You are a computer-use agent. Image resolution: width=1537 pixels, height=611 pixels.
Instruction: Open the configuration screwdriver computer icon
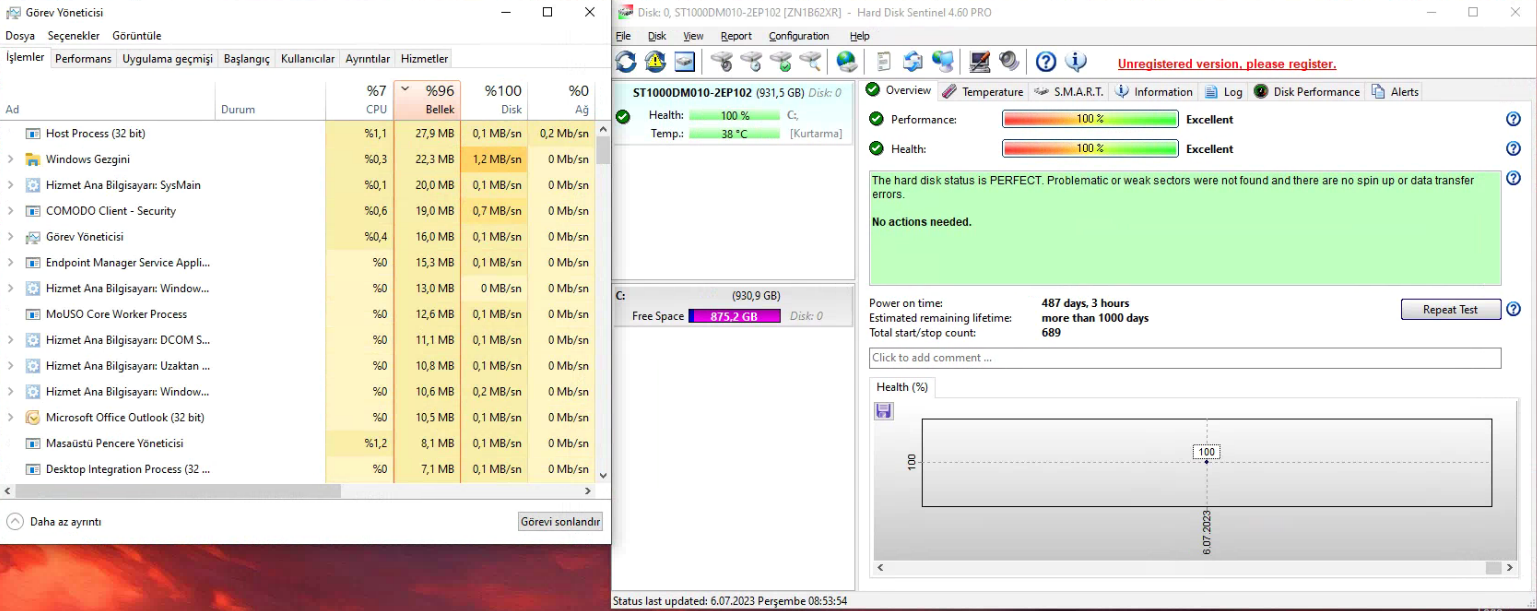click(980, 62)
